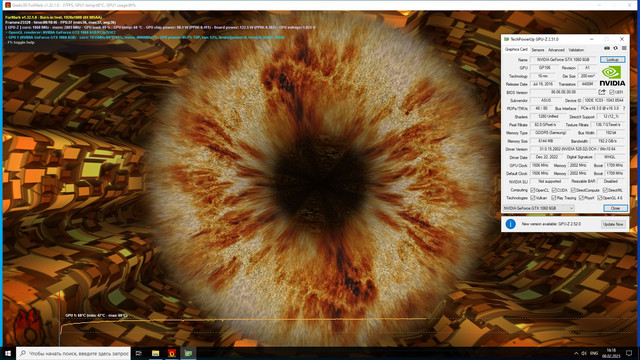The height and width of the screenshot is (360, 640).
Task: Click the FurMark title bar app icon
Action: (7, 5)
